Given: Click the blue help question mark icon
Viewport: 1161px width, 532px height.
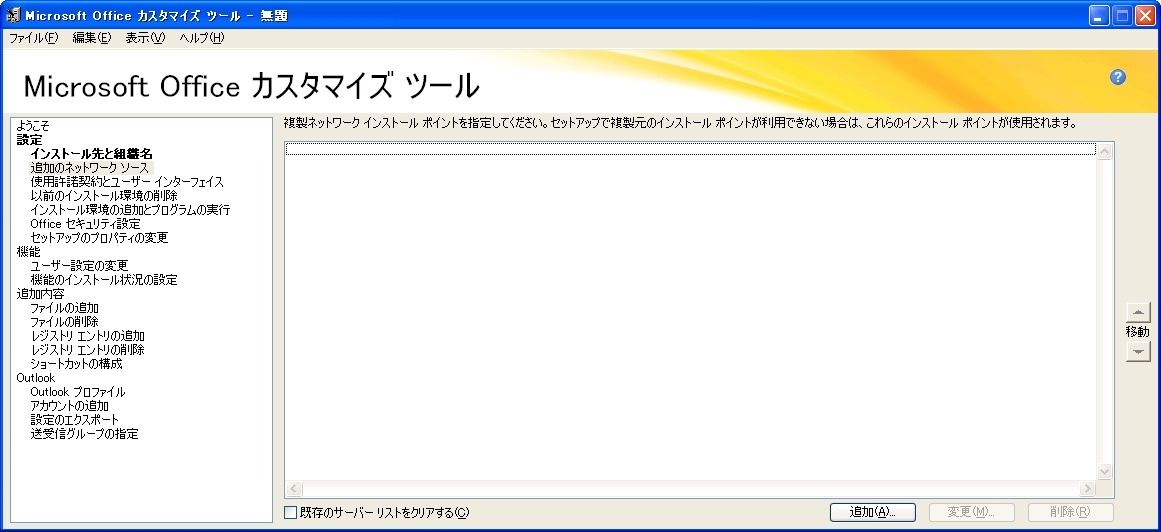Looking at the screenshot, I should (x=1118, y=78).
